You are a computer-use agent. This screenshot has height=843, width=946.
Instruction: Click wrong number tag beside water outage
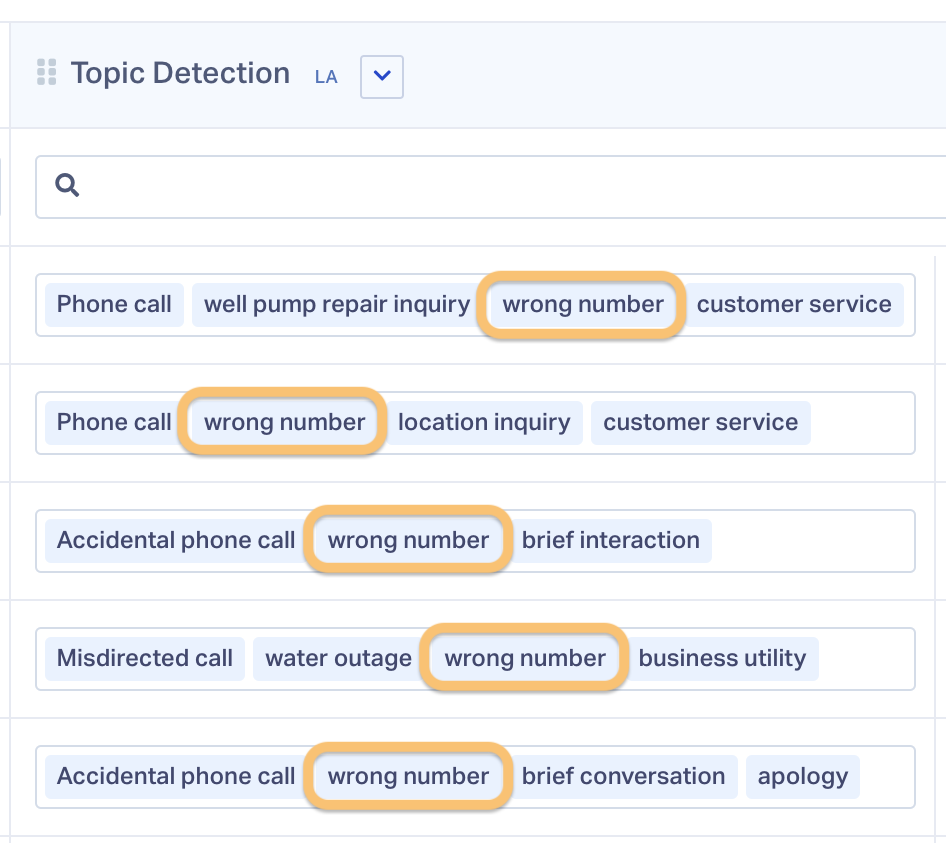coord(525,659)
